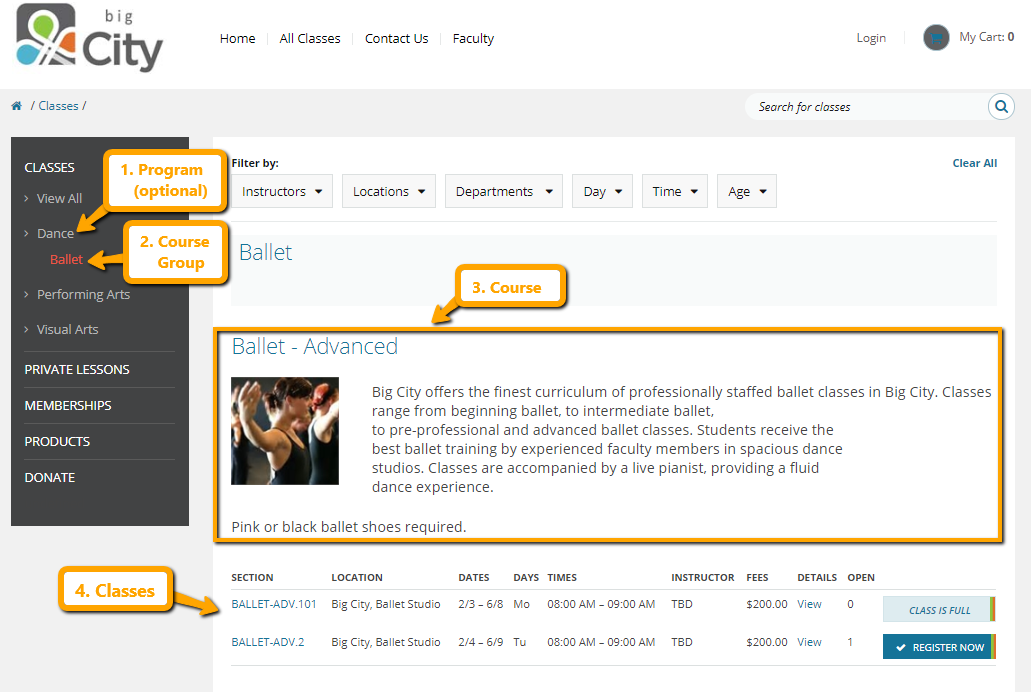
Task: Click Register Now for BALLET-ADV.2
Action: click(x=937, y=647)
